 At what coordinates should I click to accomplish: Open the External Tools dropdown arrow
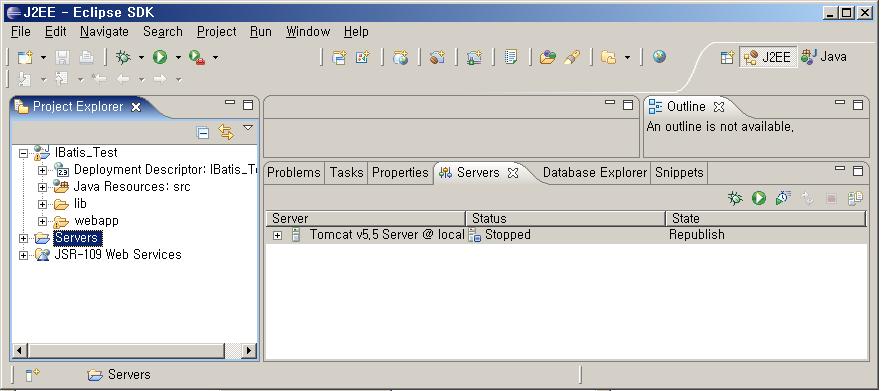(215, 57)
